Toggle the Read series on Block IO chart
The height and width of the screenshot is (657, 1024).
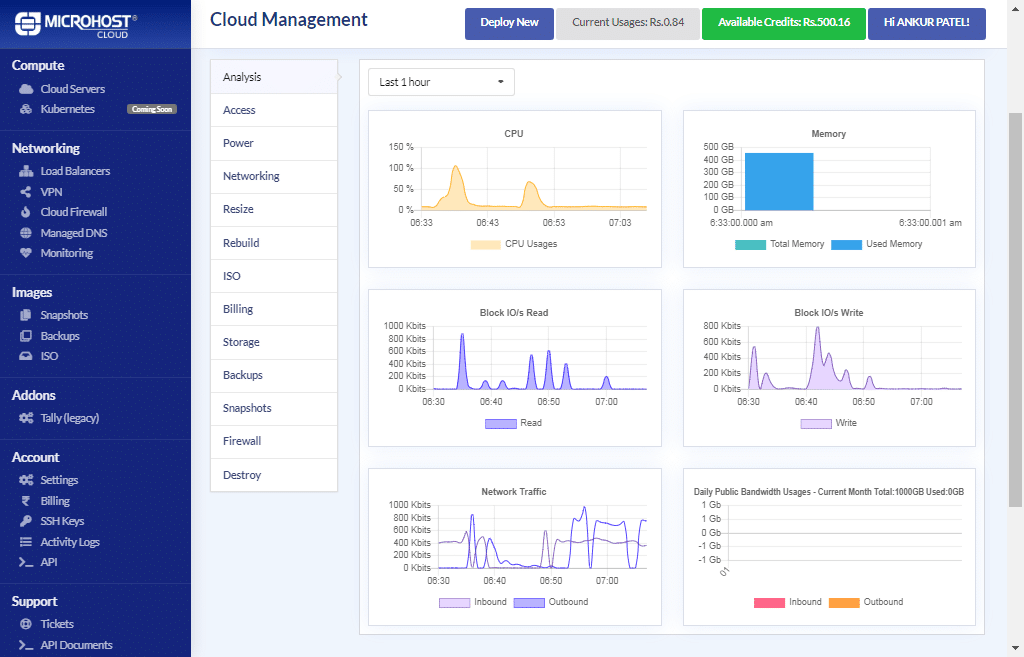click(x=512, y=423)
